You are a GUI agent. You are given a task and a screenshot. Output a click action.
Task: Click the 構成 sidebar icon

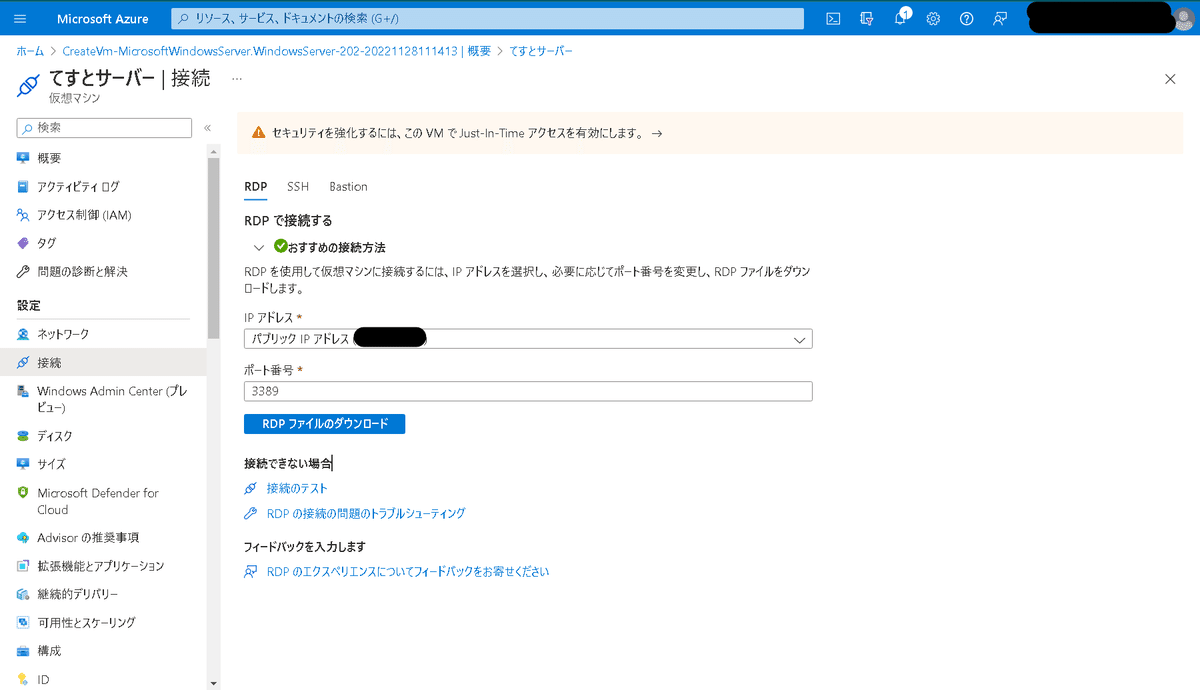coord(23,651)
